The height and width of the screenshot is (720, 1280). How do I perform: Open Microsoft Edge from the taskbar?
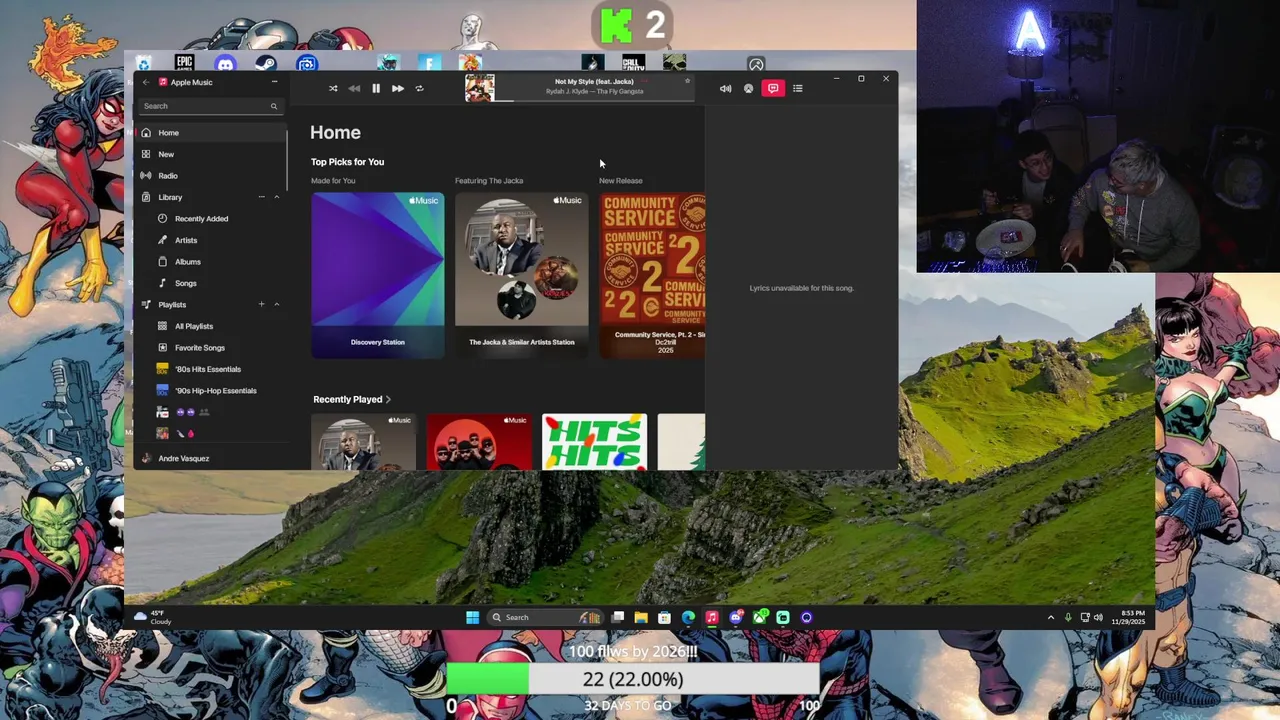(x=688, y=617)
